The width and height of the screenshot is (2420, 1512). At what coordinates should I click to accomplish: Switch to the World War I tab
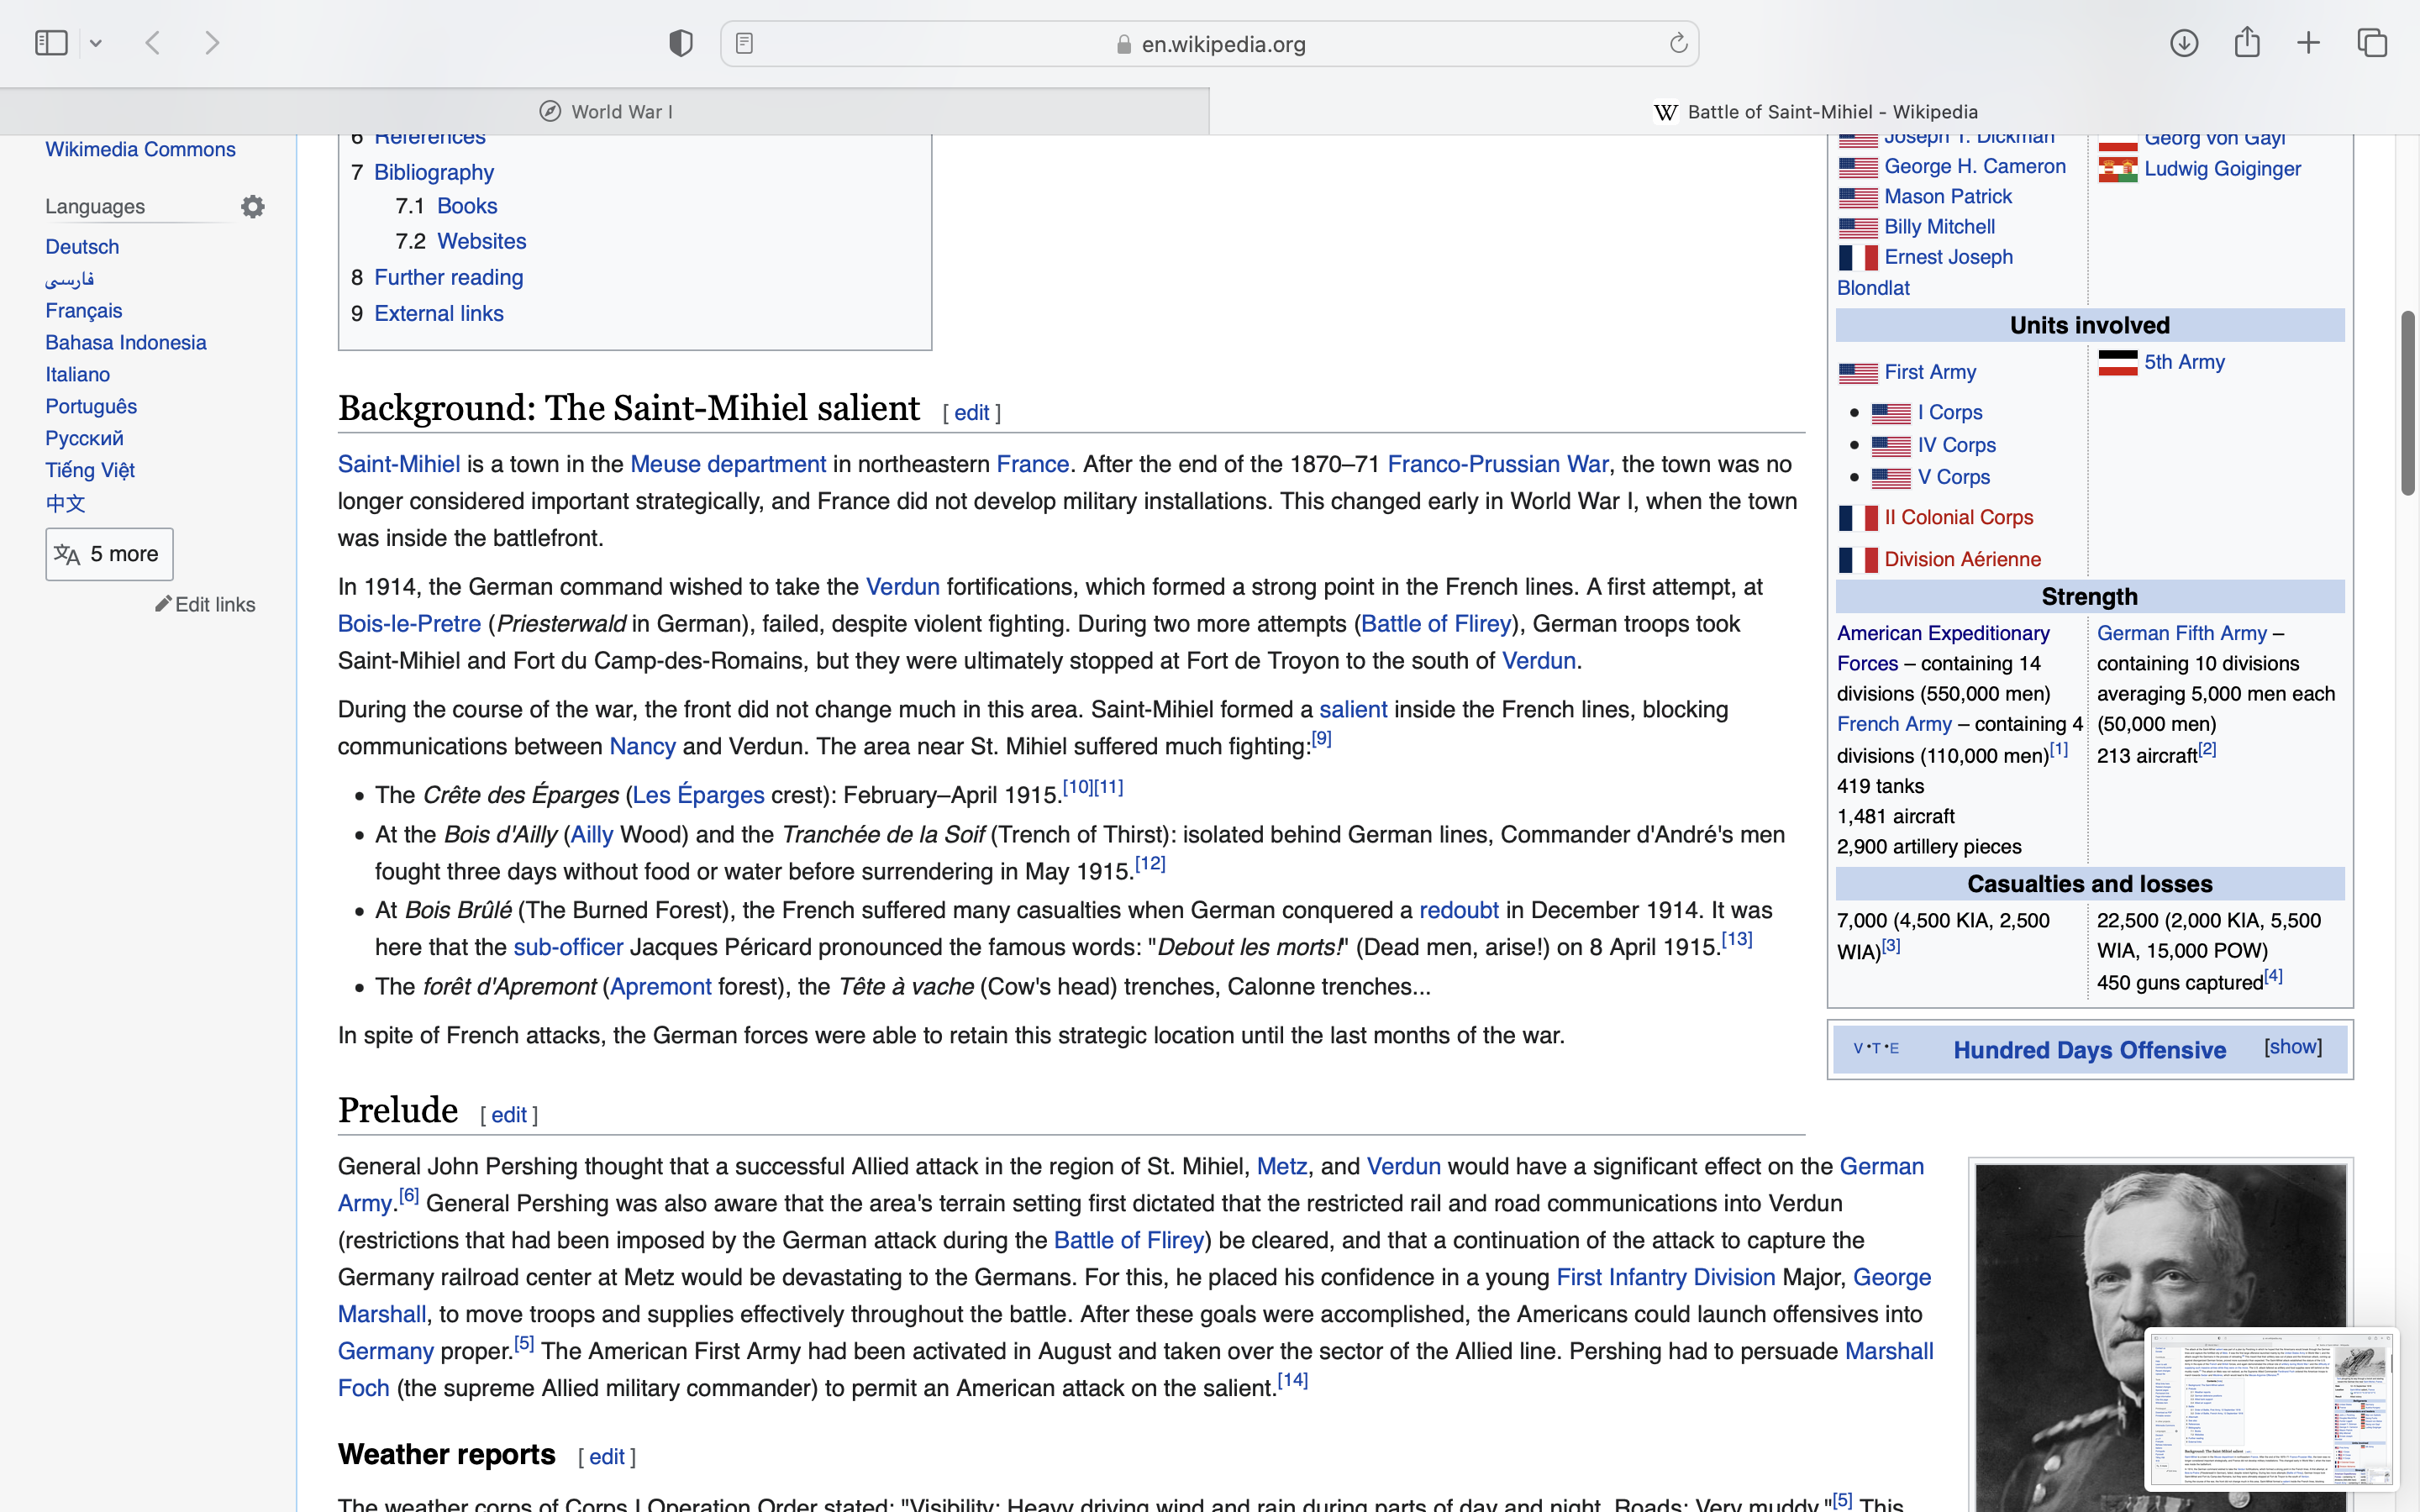point(605,112)
